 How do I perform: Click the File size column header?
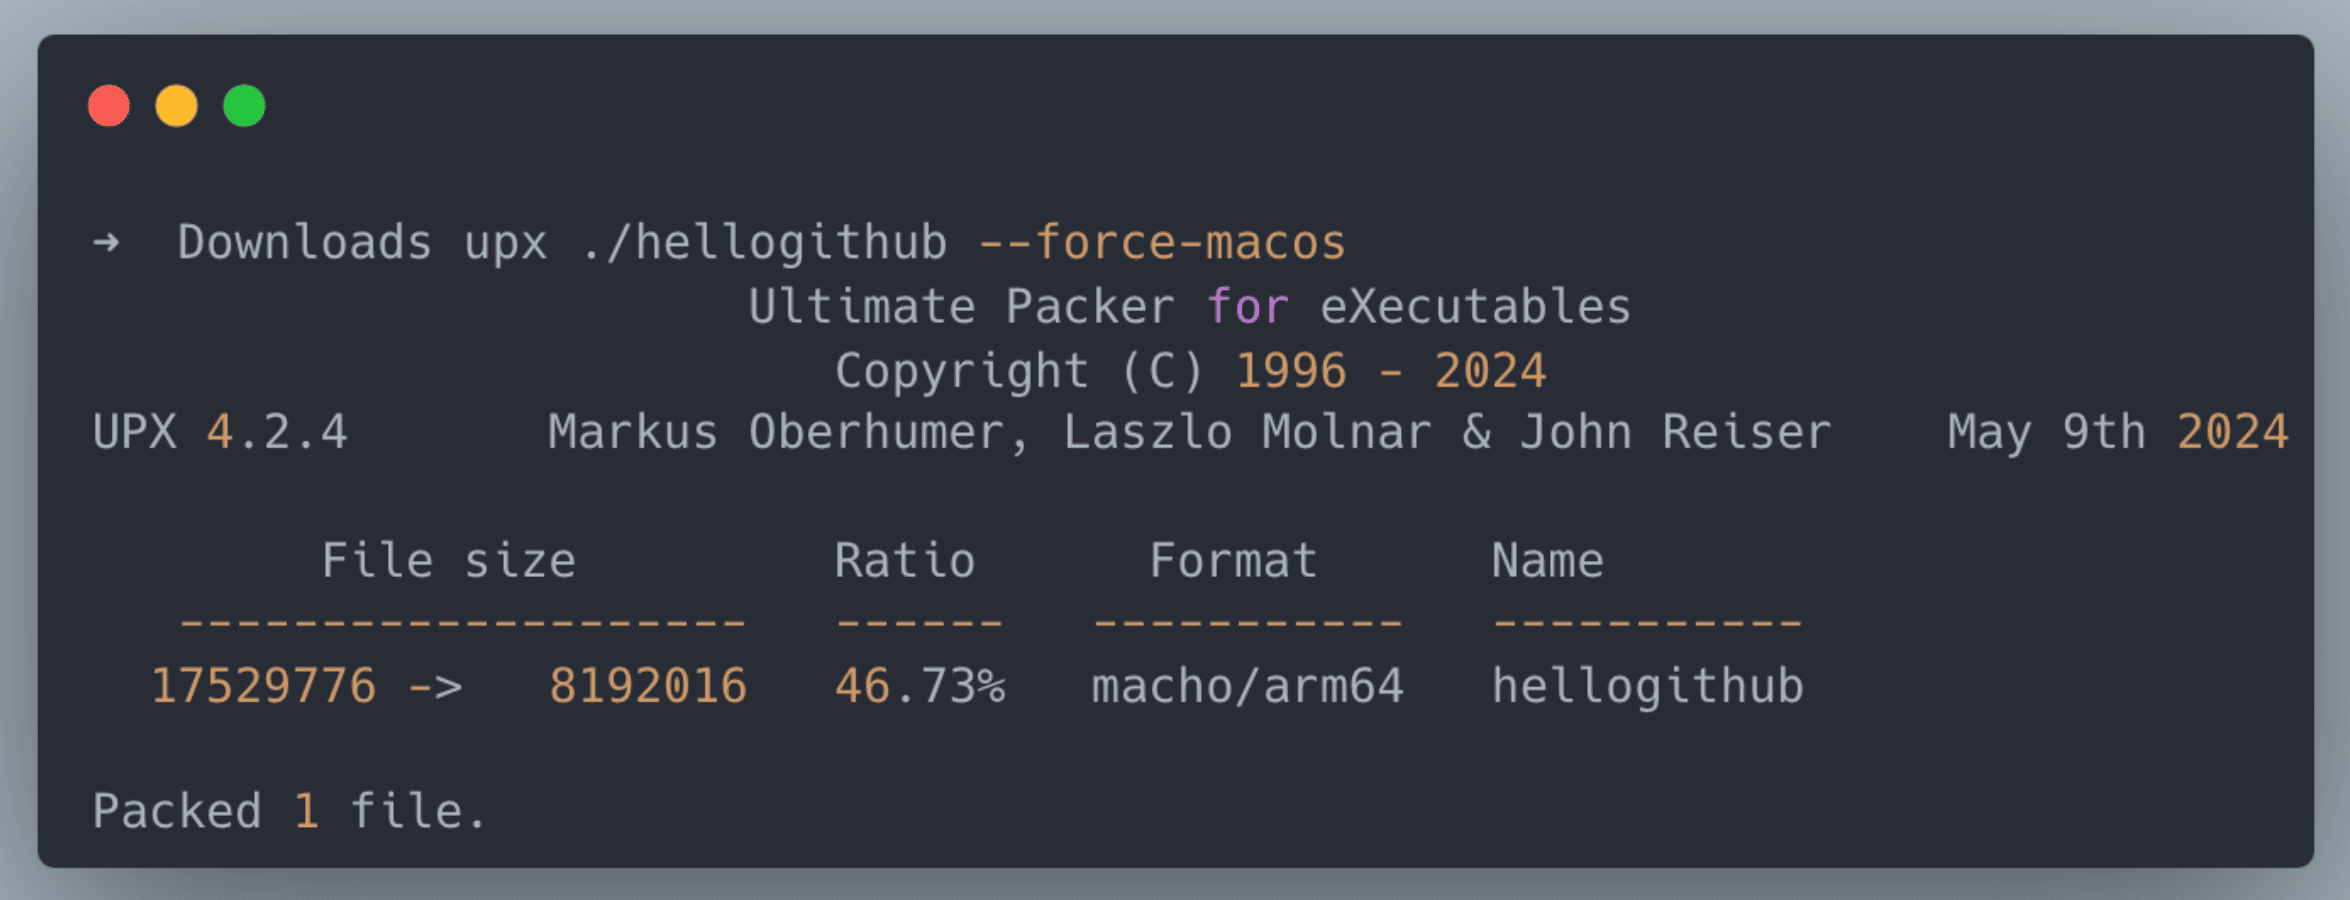[x=449, y=560]
